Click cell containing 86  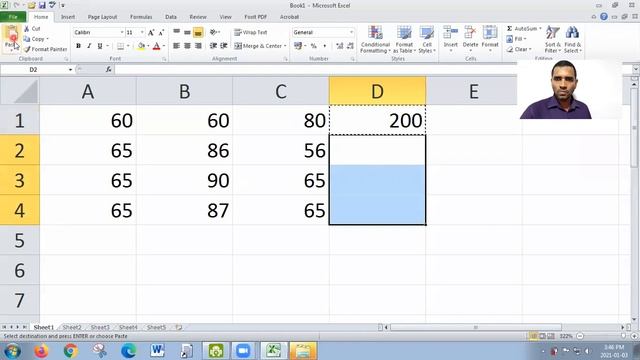184,150
